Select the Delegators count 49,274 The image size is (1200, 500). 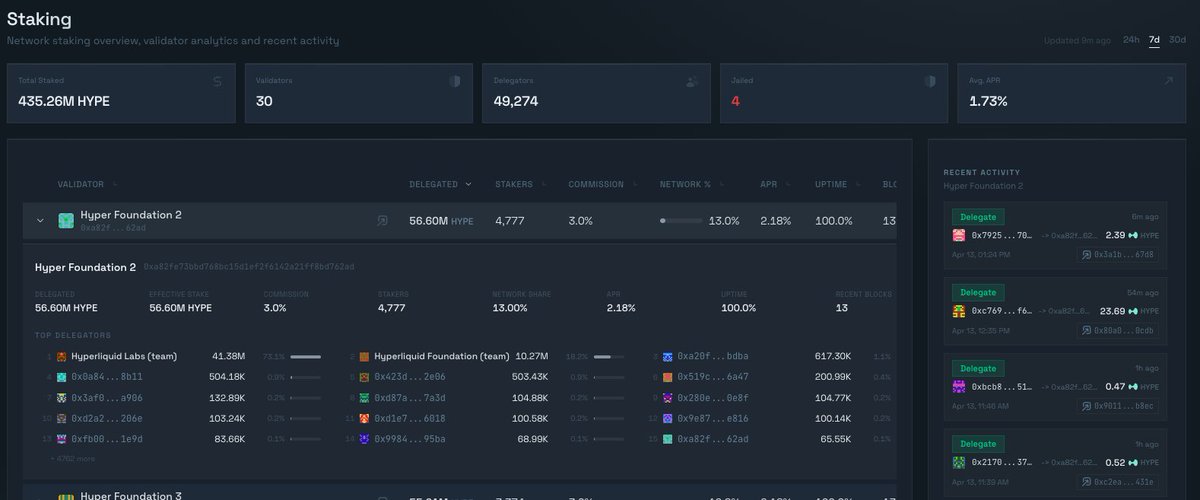[516, 101]
